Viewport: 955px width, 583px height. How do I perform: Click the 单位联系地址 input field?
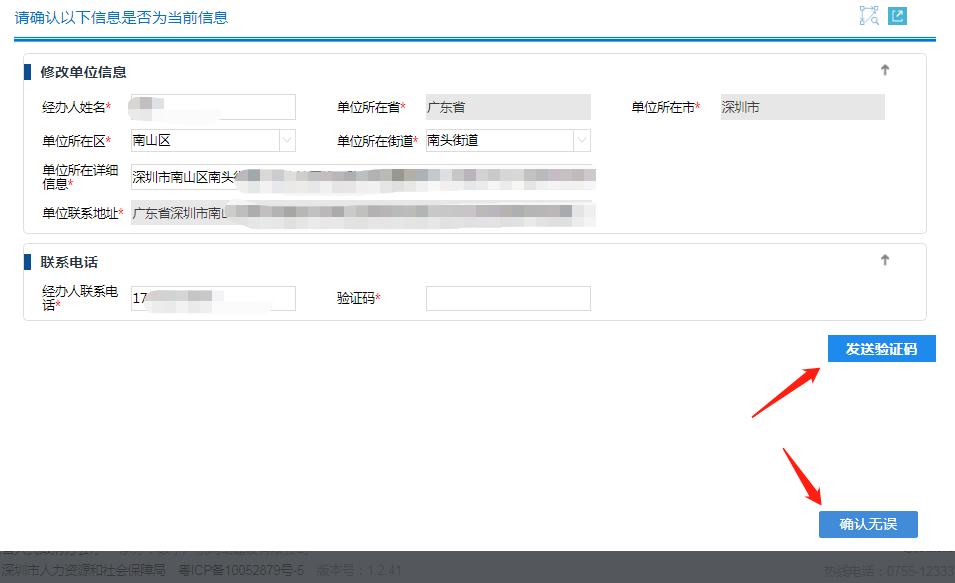tap(360, 211)
